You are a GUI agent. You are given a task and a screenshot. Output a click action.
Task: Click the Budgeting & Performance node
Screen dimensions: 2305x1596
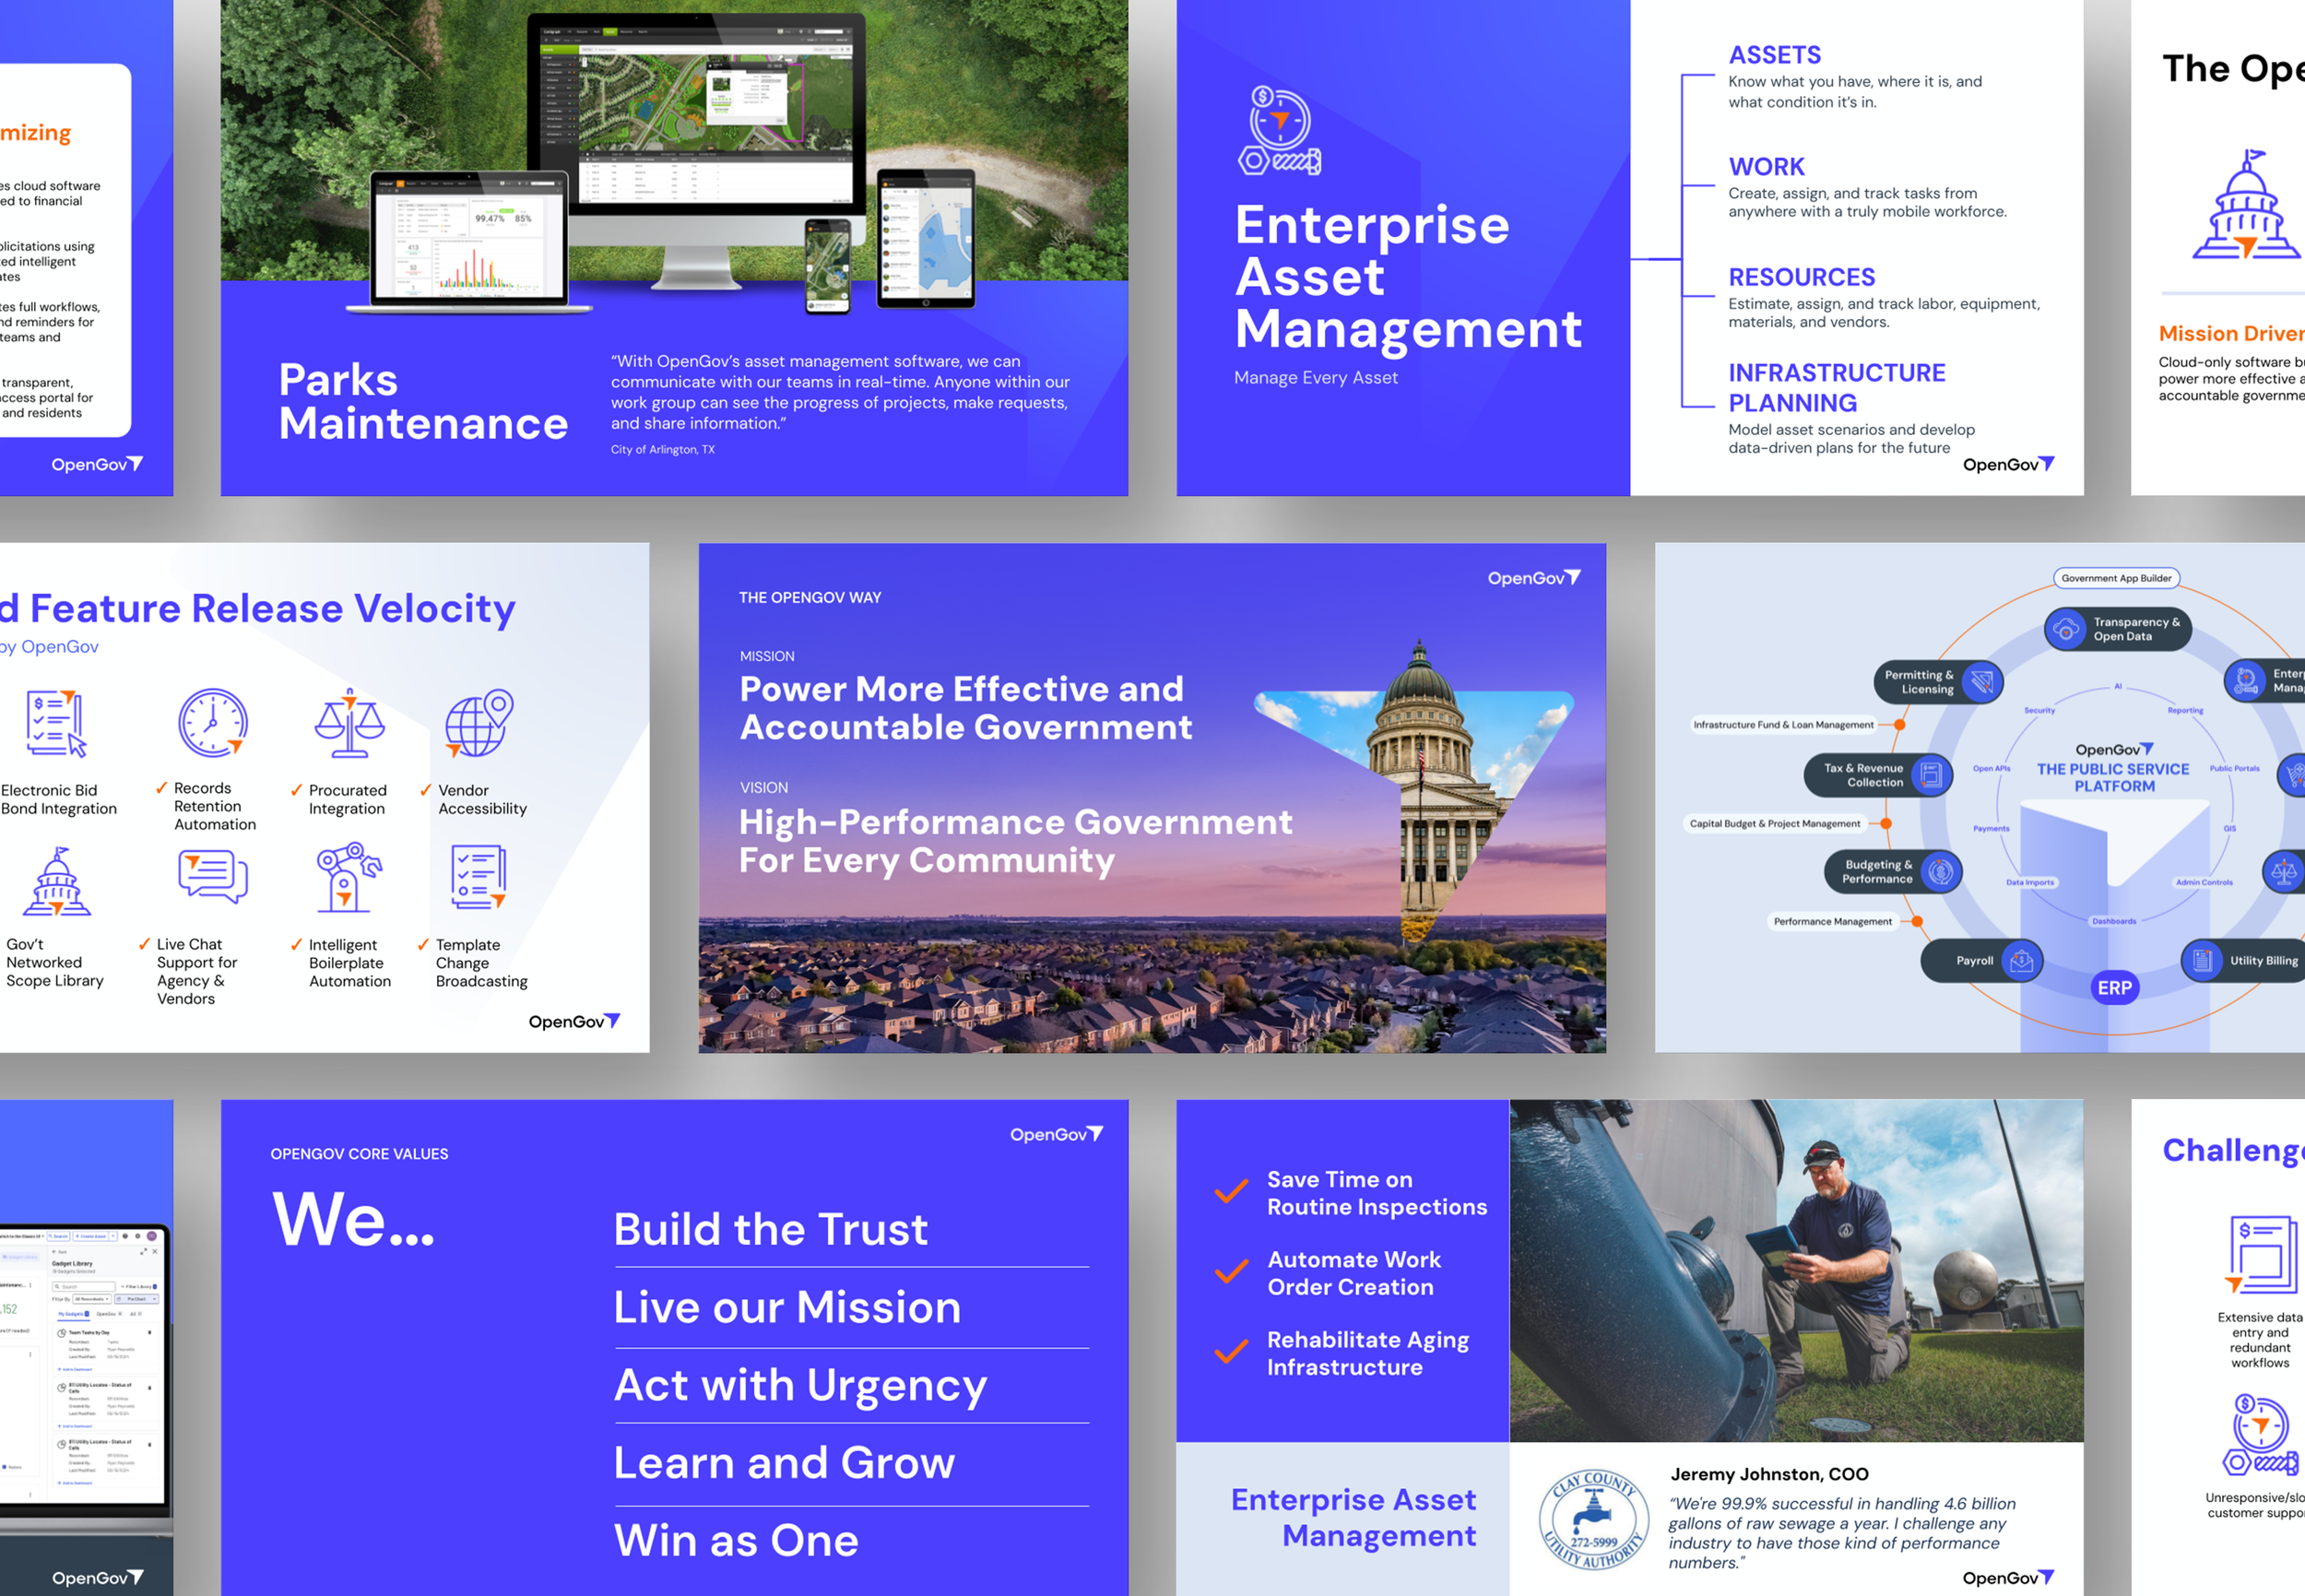point(1894,871)
